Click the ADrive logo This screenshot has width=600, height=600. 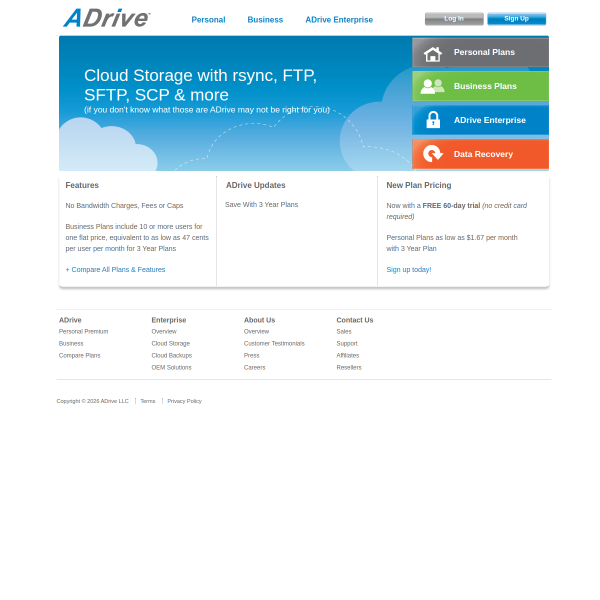[x=107, y=18]
